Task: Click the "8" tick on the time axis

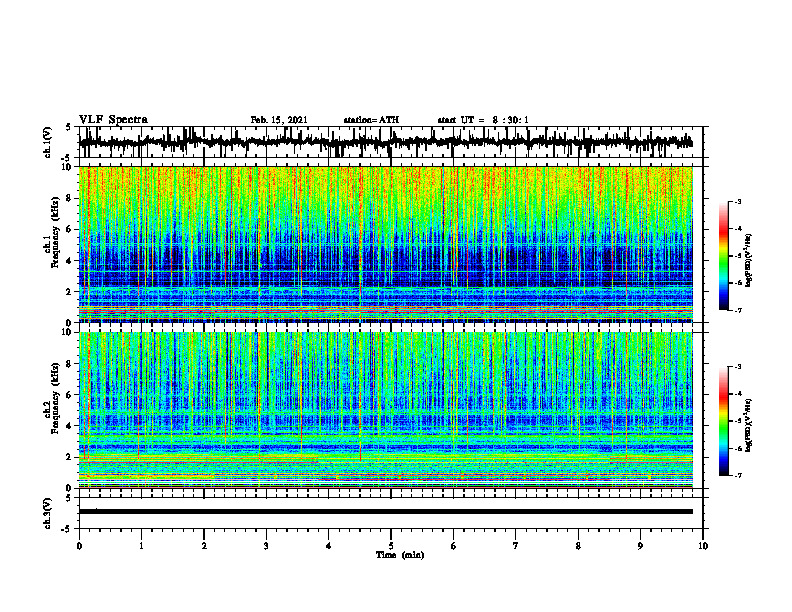Action: 578,546
